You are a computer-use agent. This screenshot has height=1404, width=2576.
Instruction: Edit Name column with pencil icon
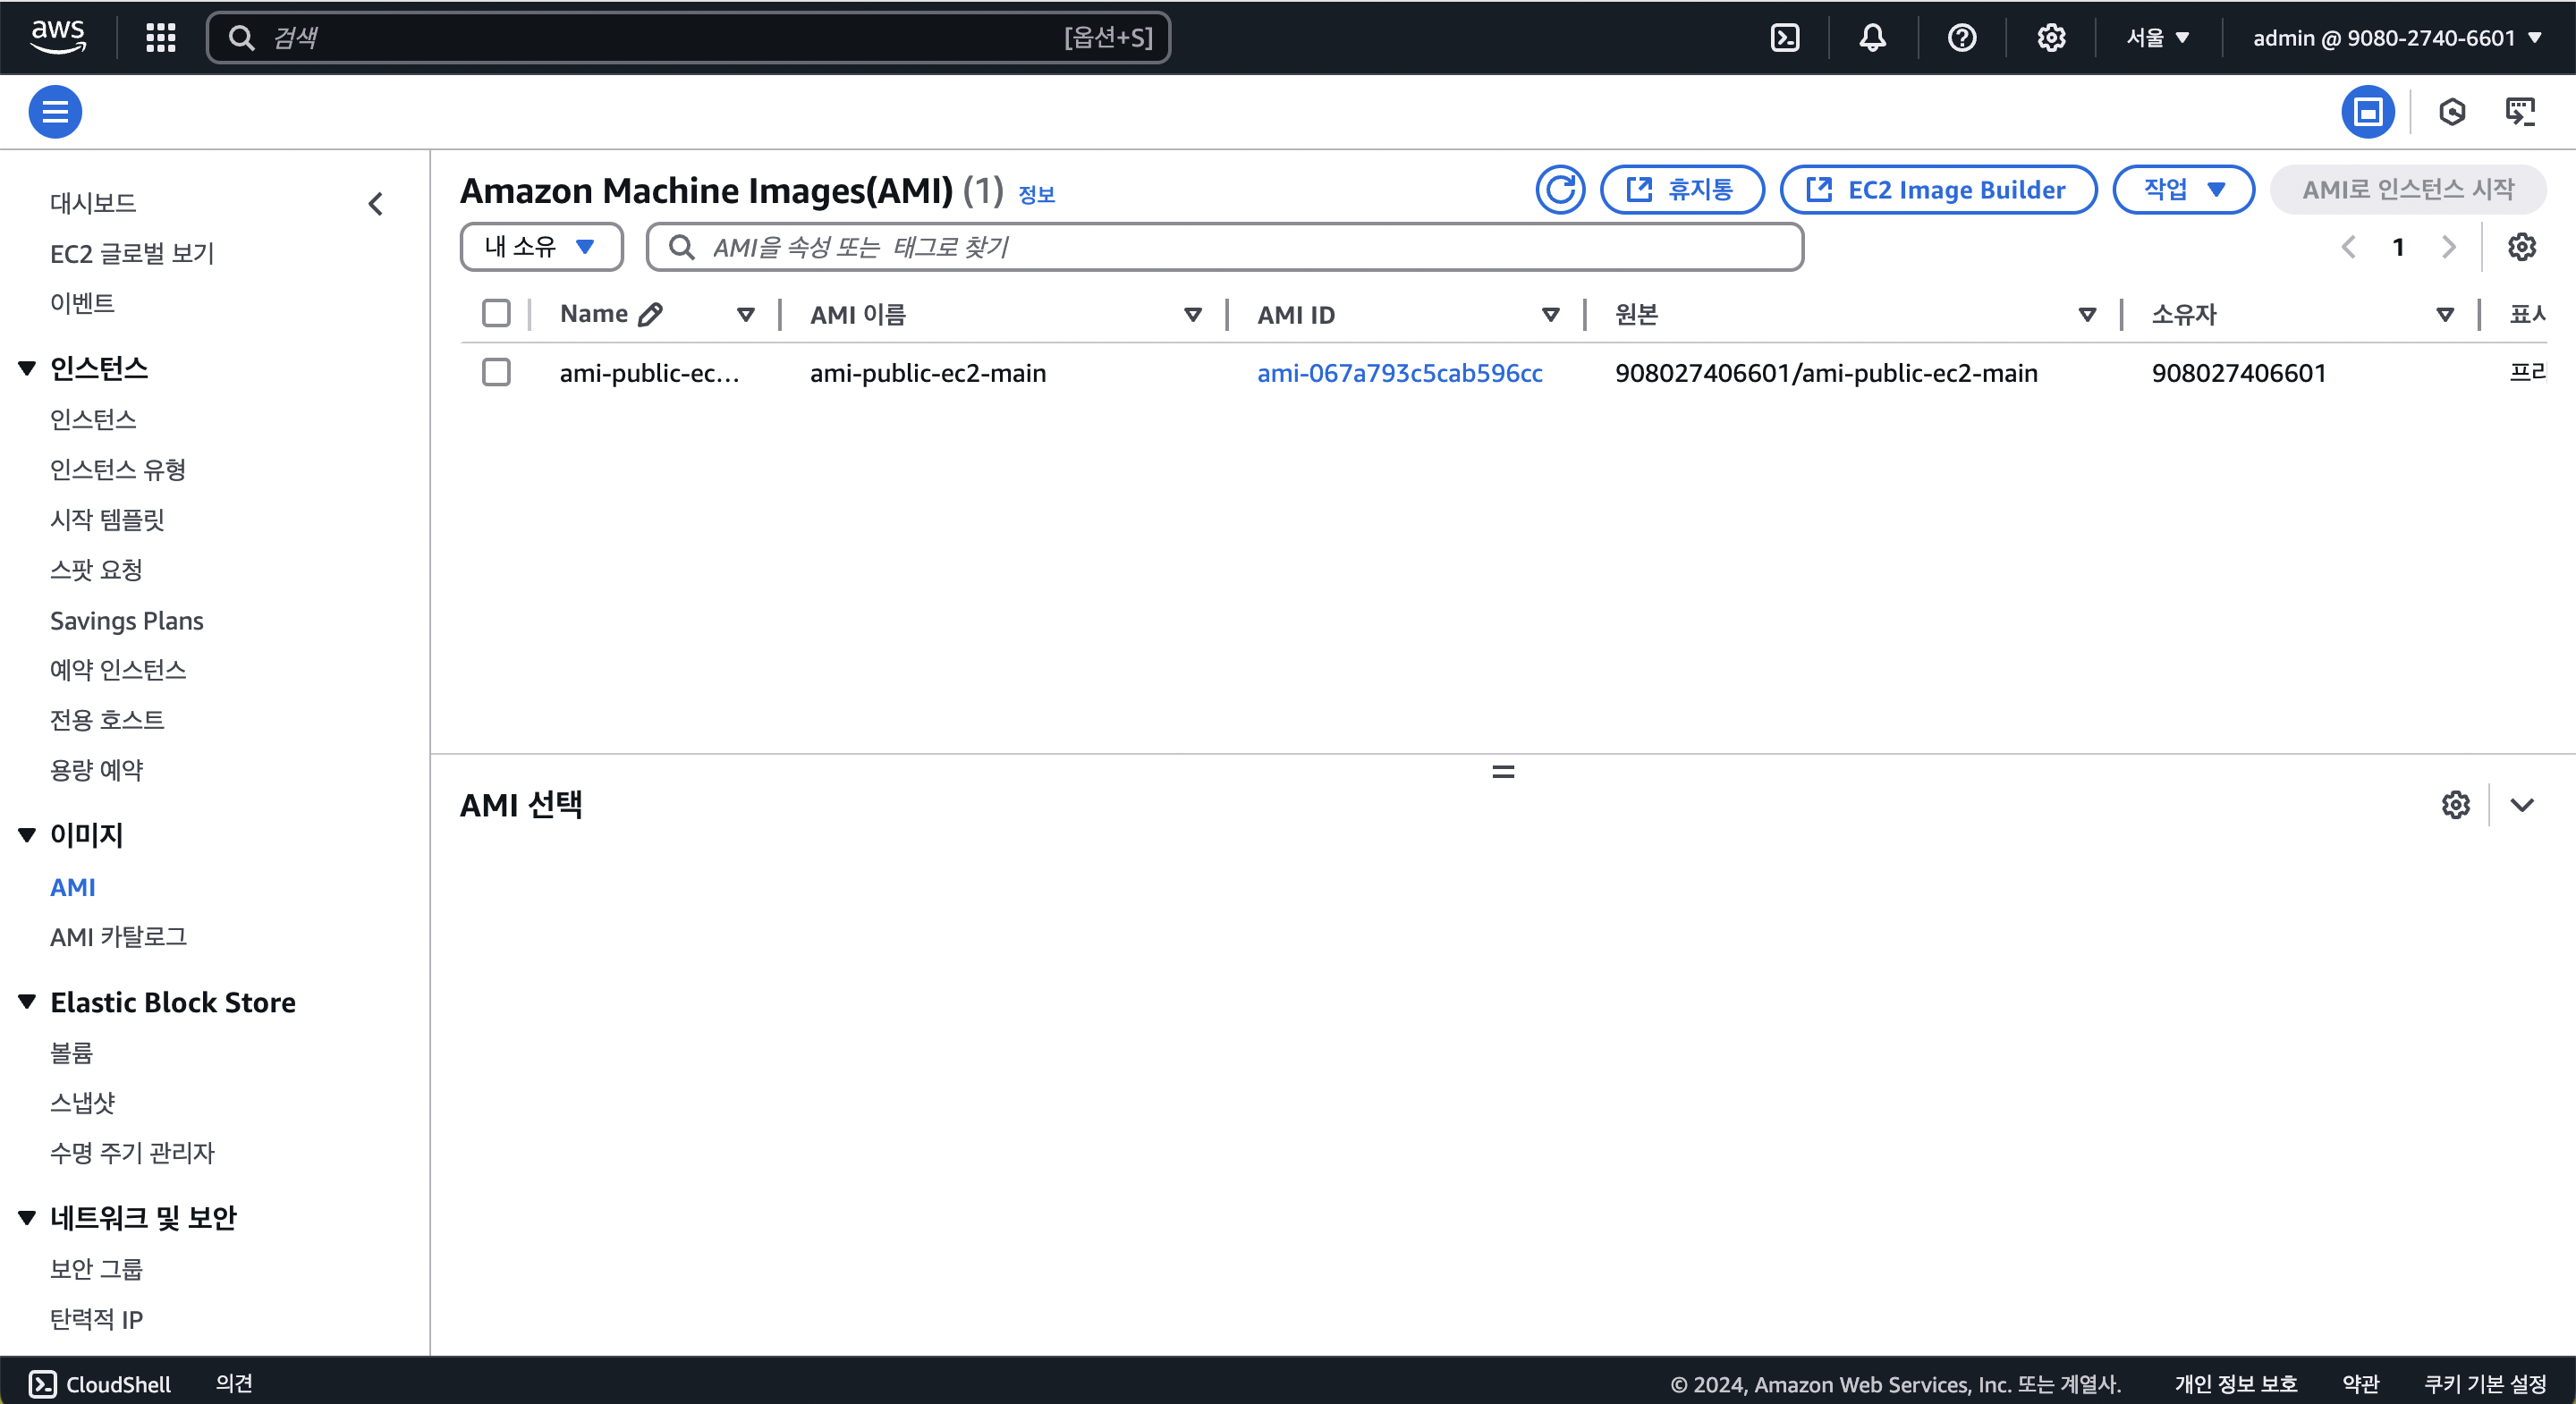point(651,314)
